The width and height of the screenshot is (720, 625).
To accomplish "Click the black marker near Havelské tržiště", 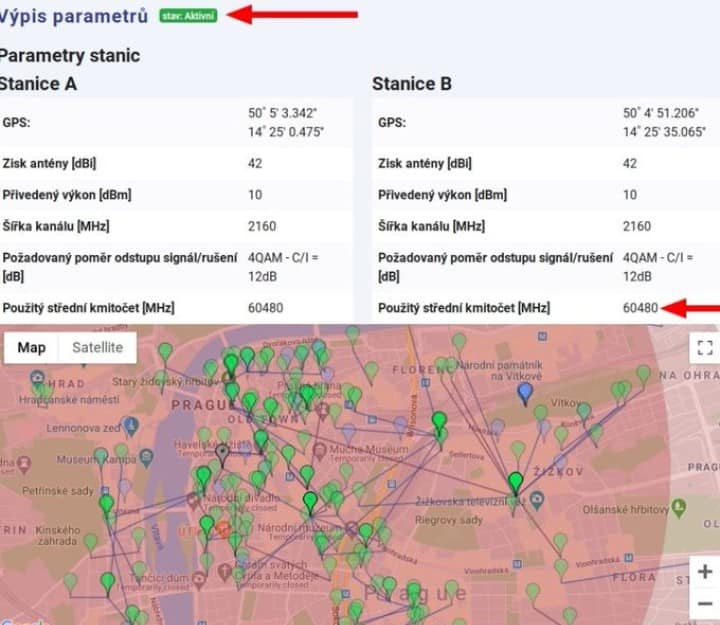I will (x=223, y=455).
